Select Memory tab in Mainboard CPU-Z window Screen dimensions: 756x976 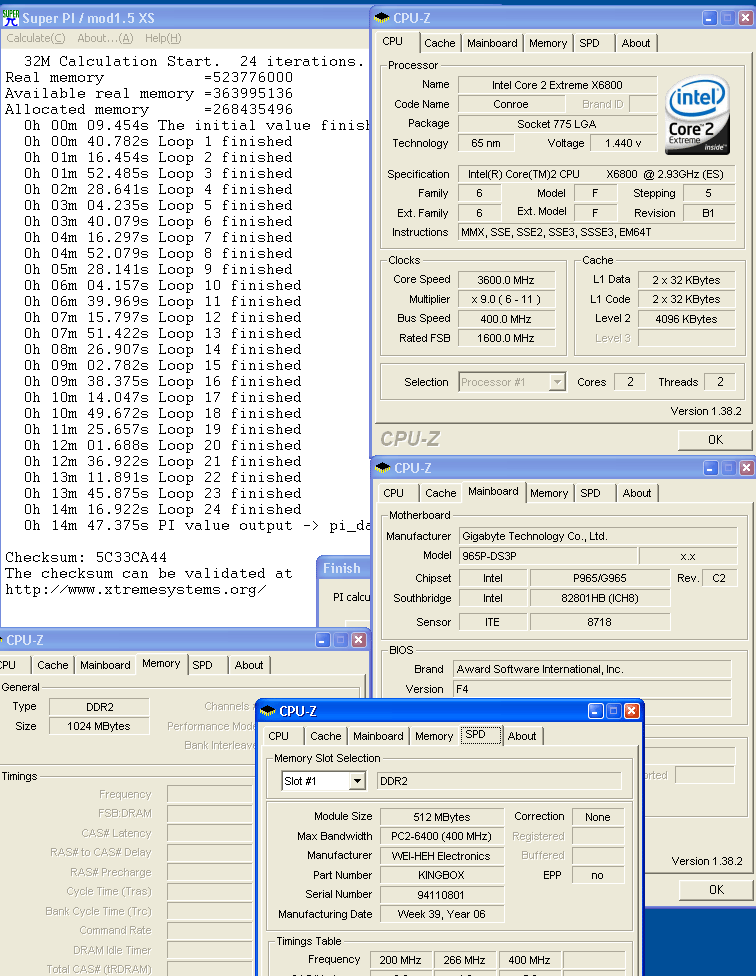point(549,493)
